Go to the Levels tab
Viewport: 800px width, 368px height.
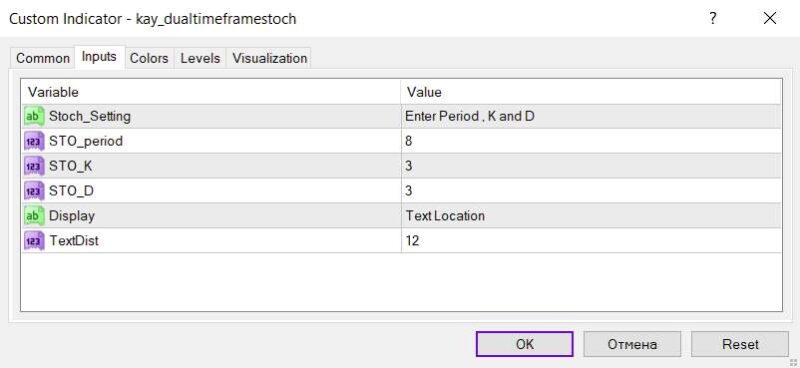coord(200,58)
